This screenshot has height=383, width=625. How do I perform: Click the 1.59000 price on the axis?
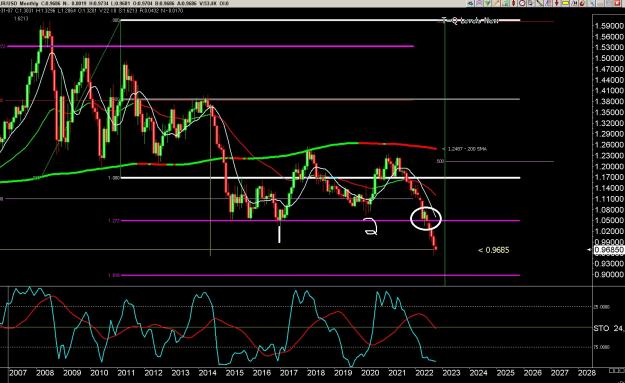(x=609, y=26)
